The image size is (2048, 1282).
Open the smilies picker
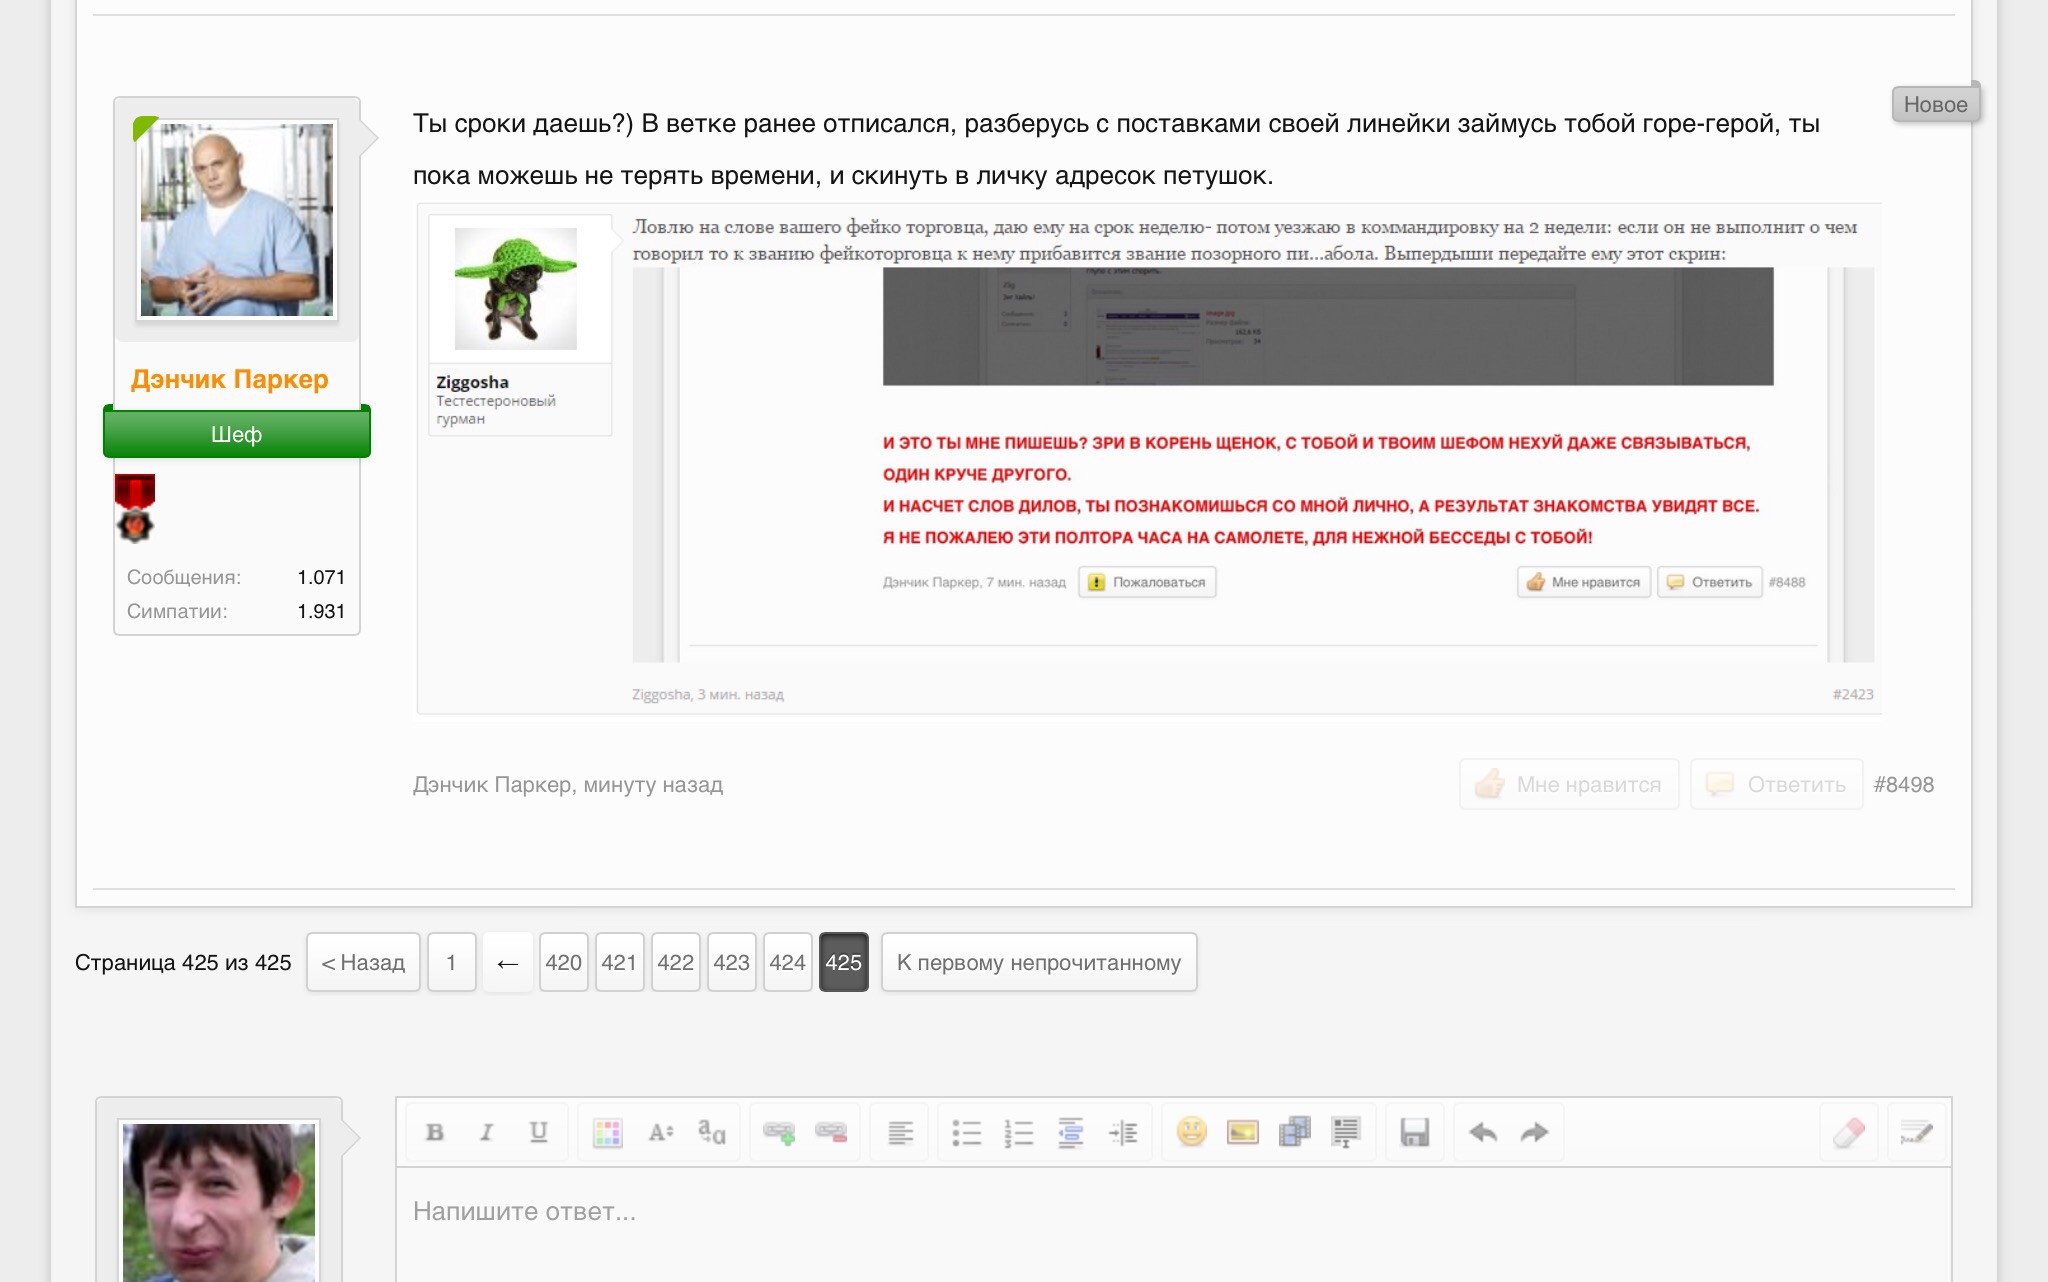[1191, 1132]
